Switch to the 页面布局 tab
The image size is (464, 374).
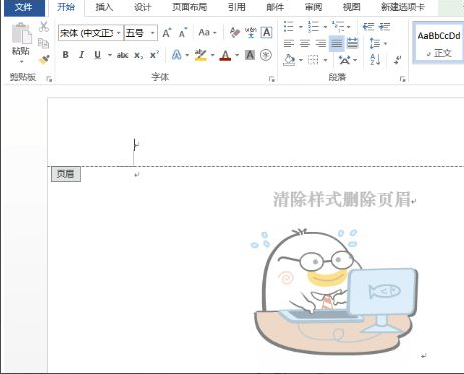click(190, 7)
